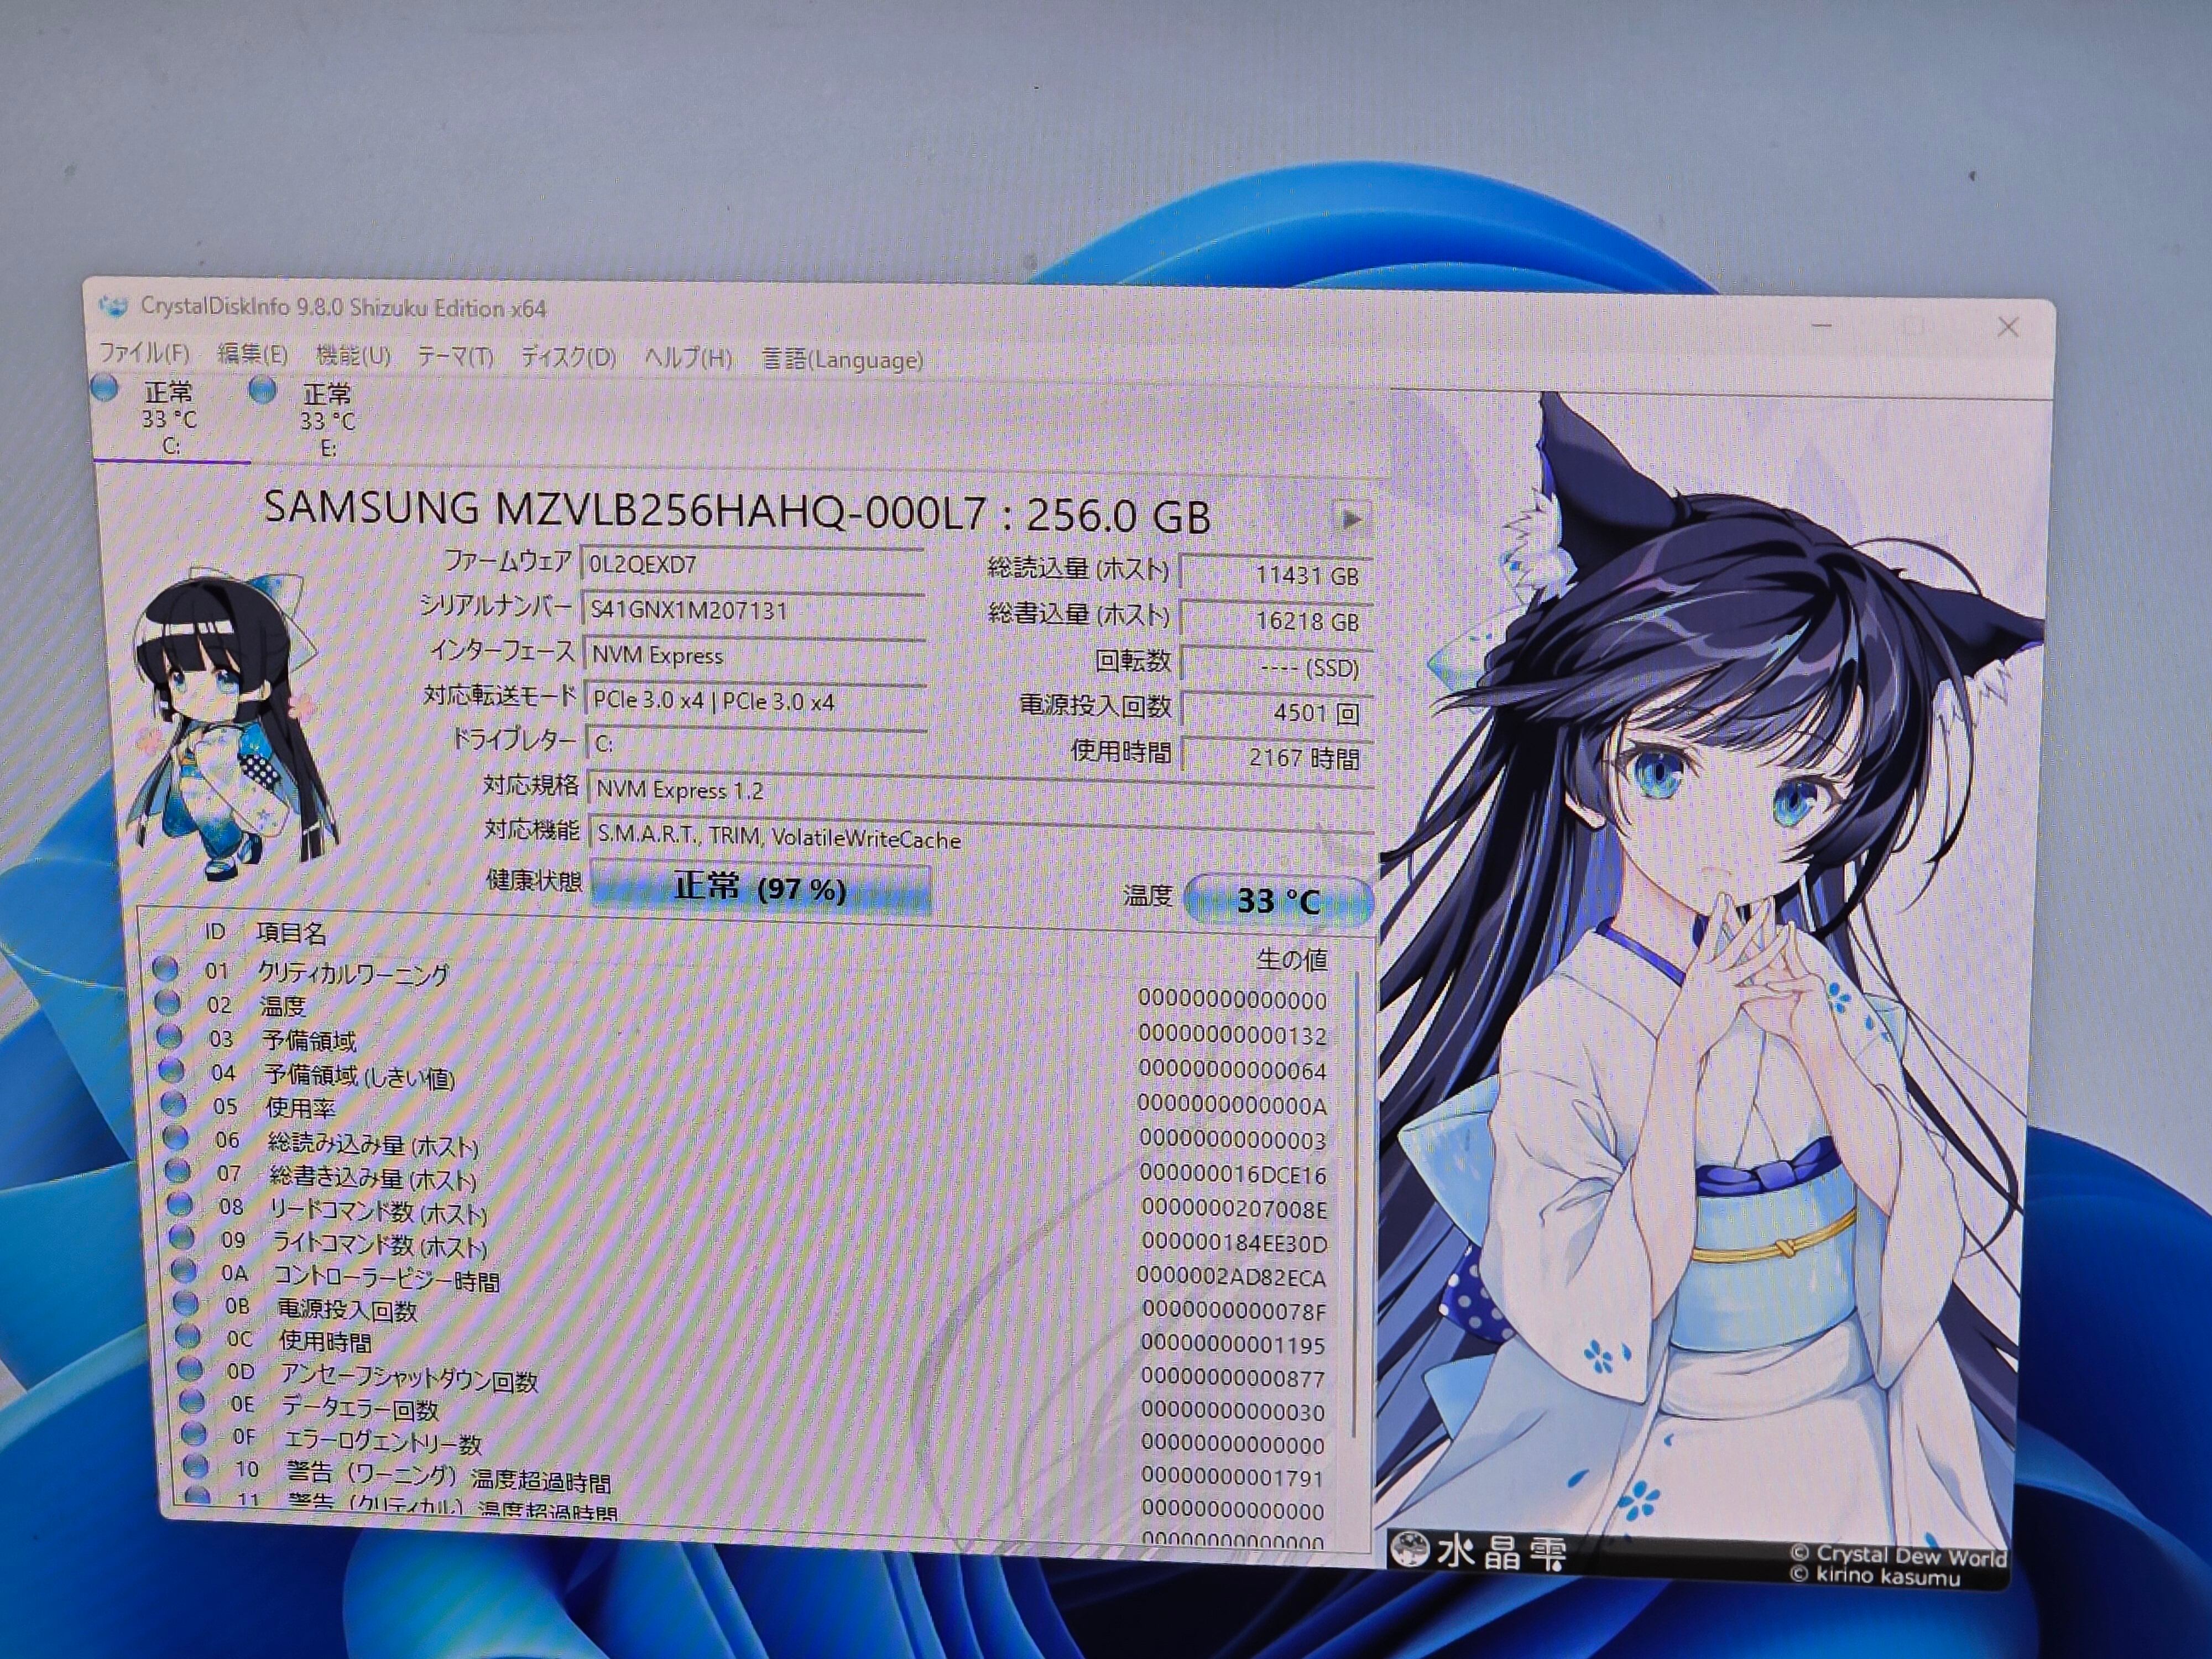Click the blue status orb for drive E:
Viewport: 2212px width, 1659px height.
point(263,389)
